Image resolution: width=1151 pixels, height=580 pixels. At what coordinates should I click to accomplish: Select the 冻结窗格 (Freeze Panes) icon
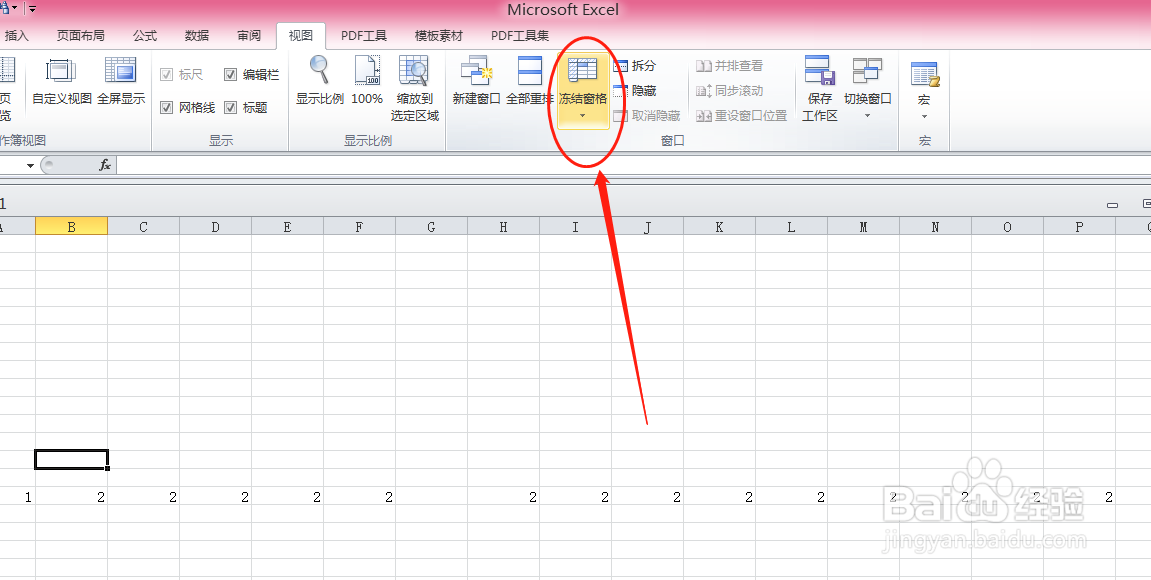click(x=584, y=73)
